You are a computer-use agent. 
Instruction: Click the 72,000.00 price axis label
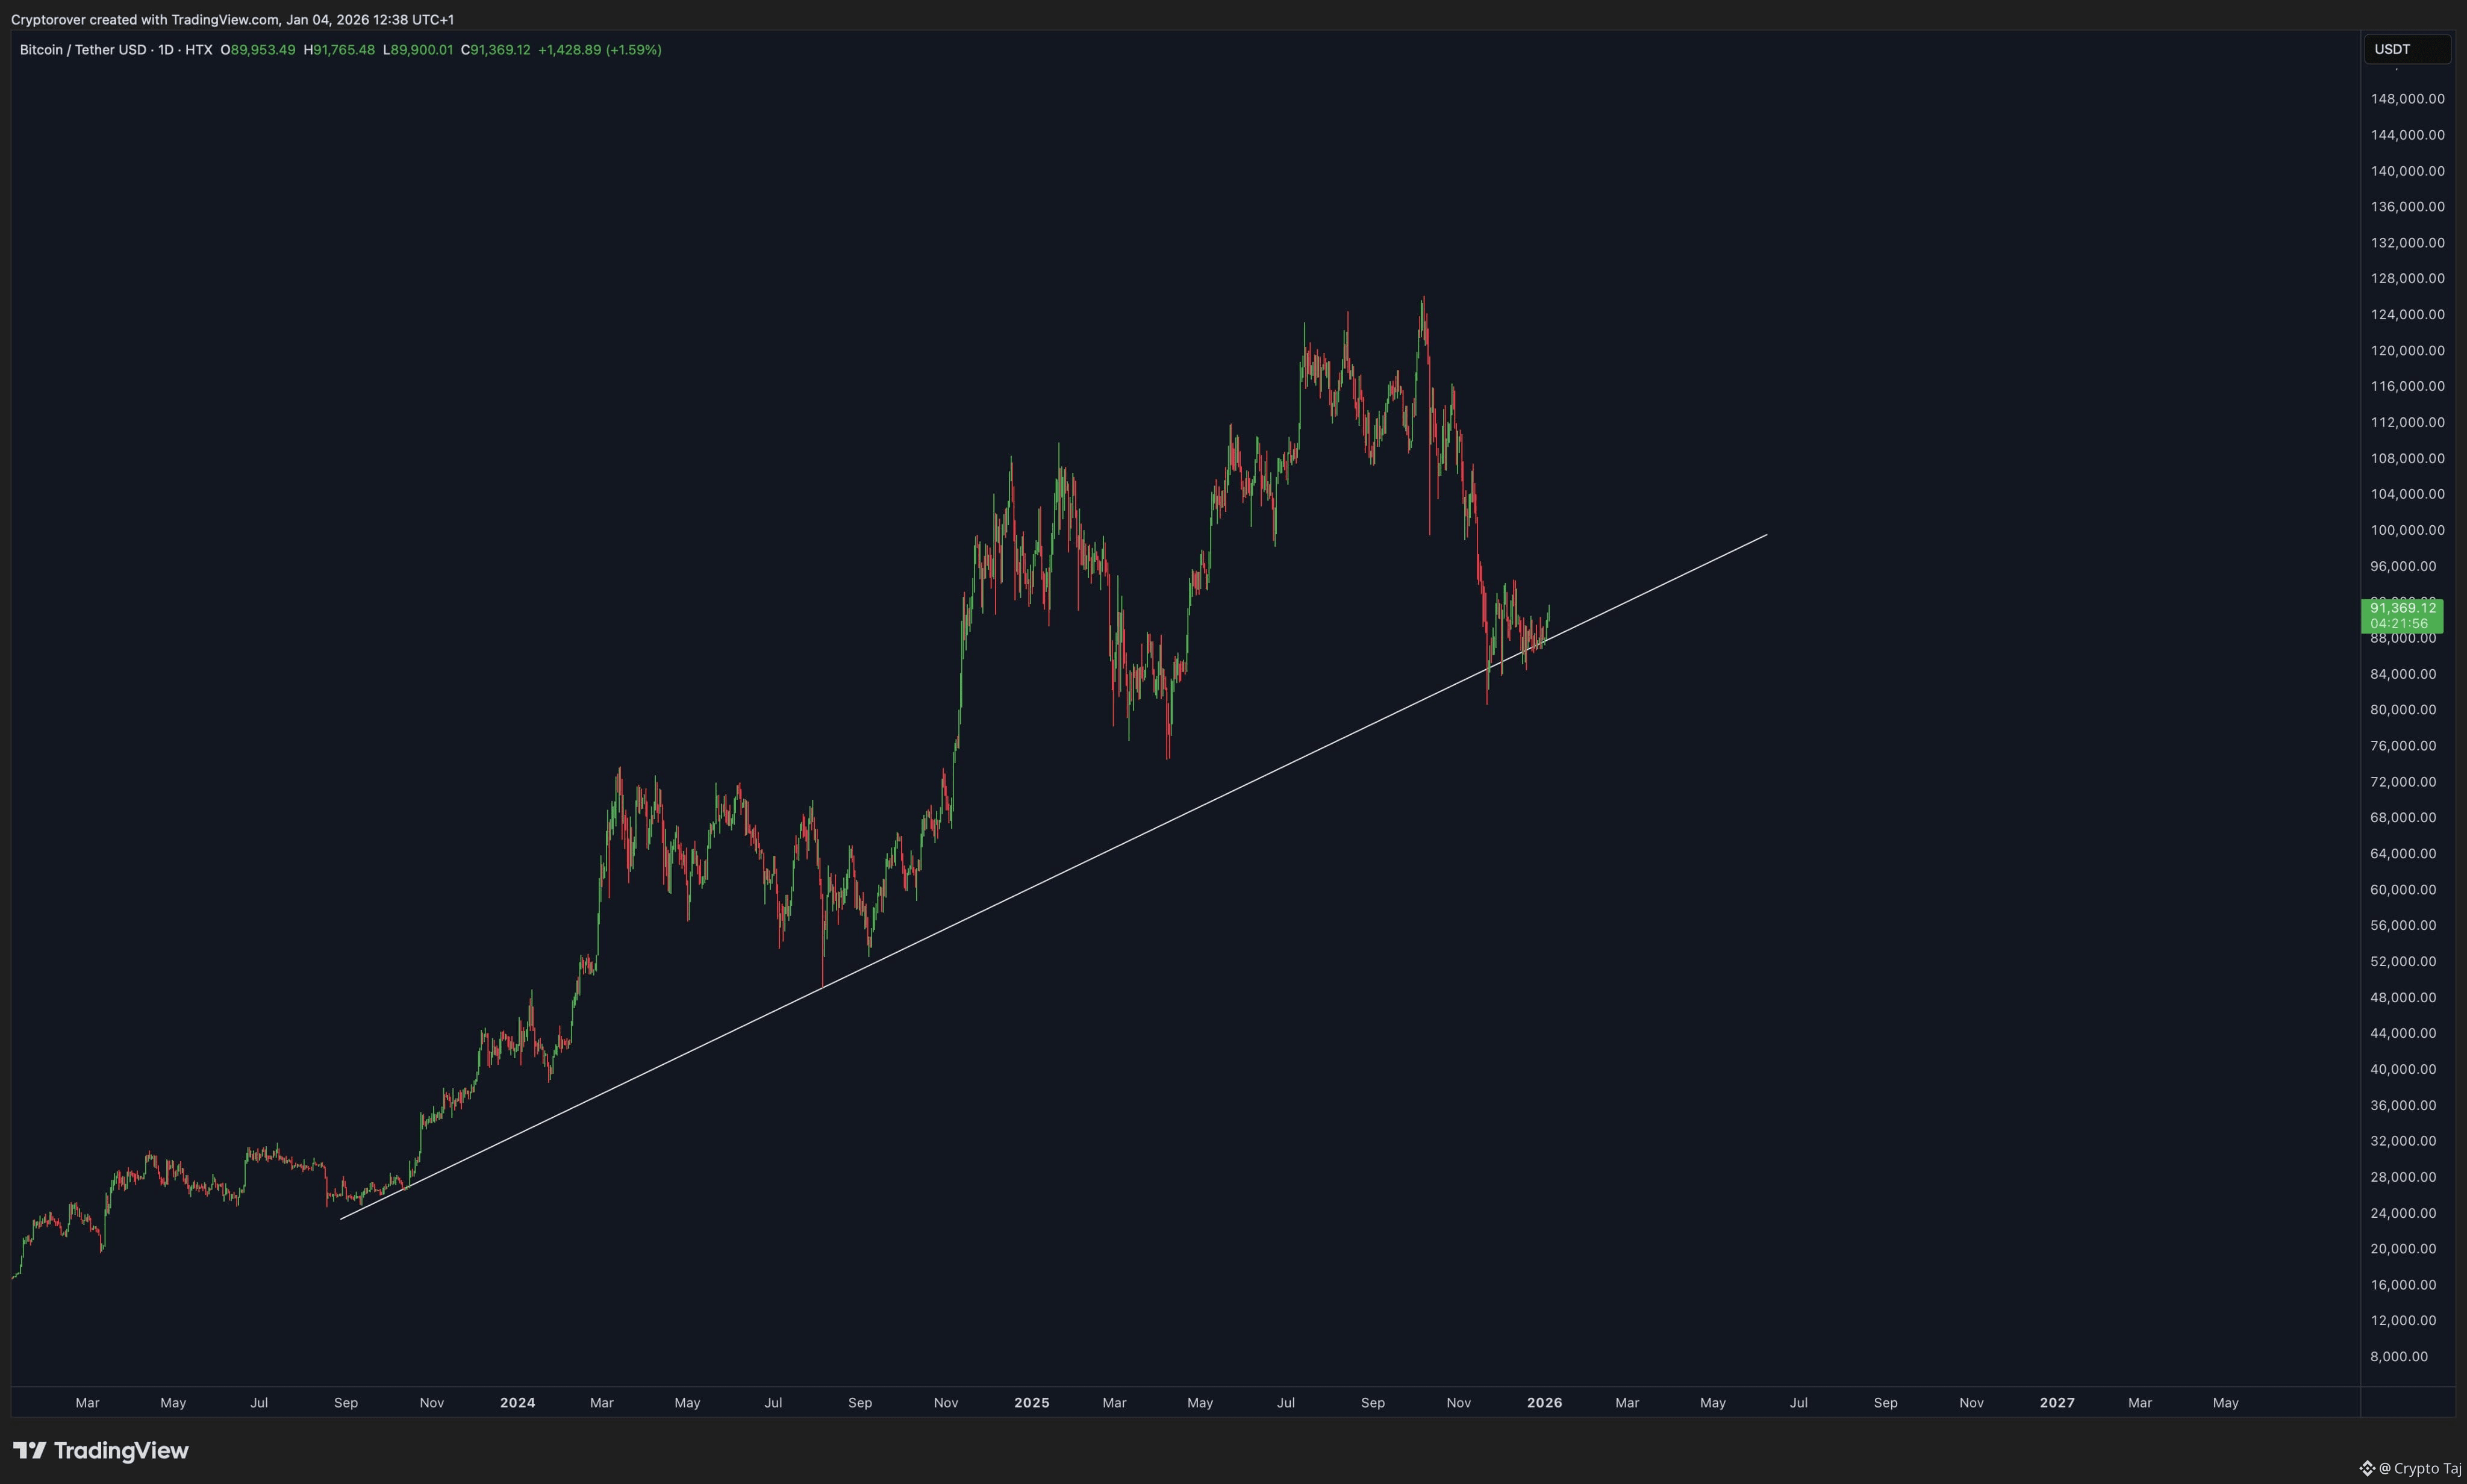point(2403,782)
